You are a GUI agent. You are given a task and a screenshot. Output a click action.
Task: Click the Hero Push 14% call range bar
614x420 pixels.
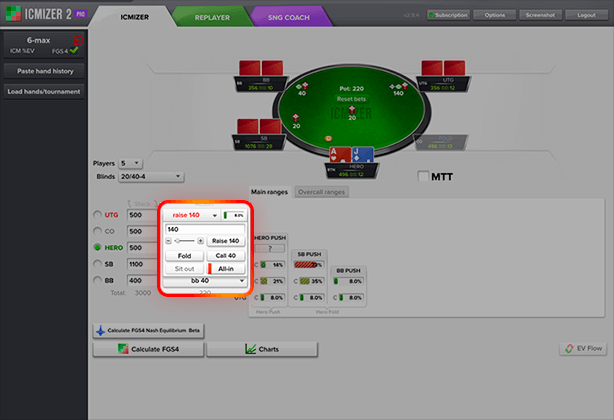point(273,265)
